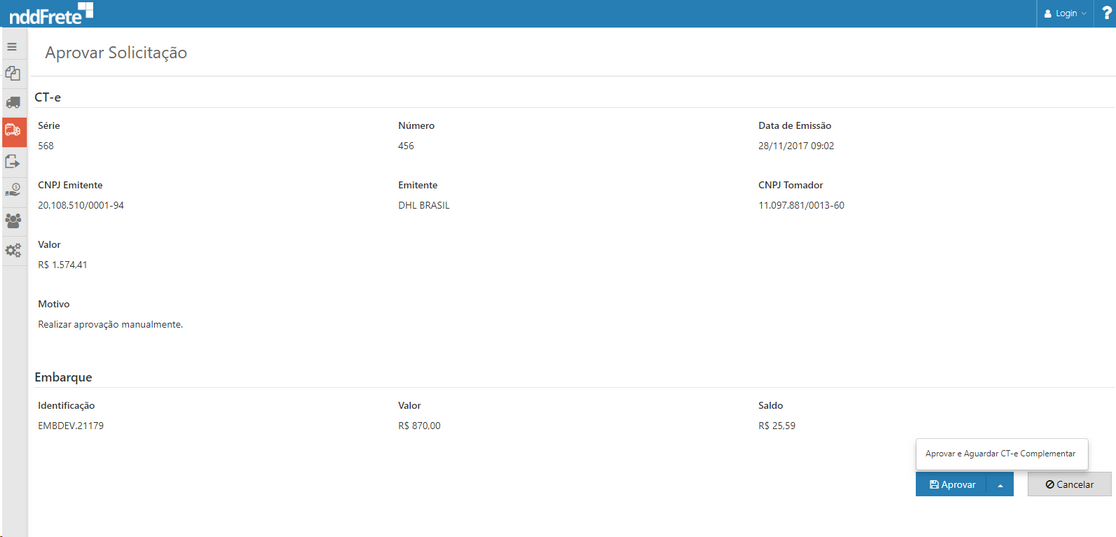Toggle the hamburger menu in the sidebar
The width and height of the screenshot is (1116, 537).
click(13, 46)
